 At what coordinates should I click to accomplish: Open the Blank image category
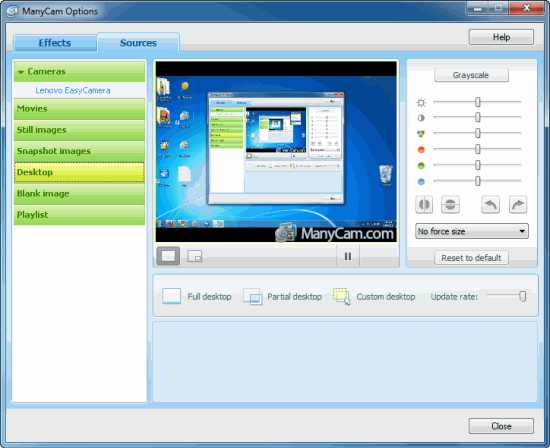pyautogui.click(x=79, y=194)
